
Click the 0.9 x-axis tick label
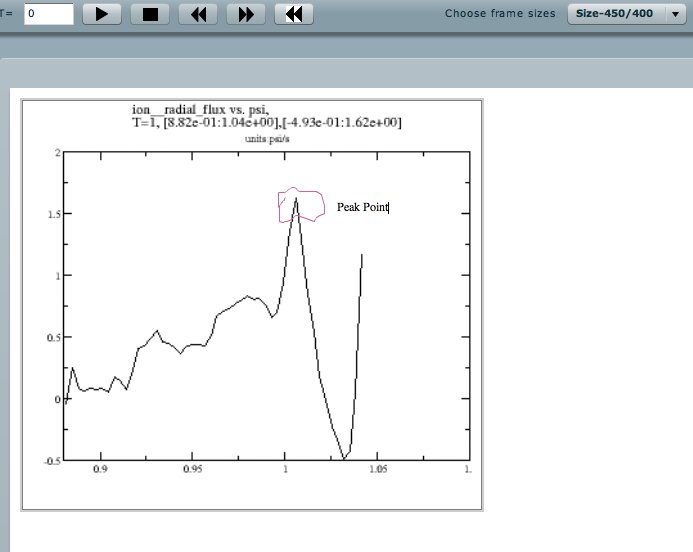[100, 469]
